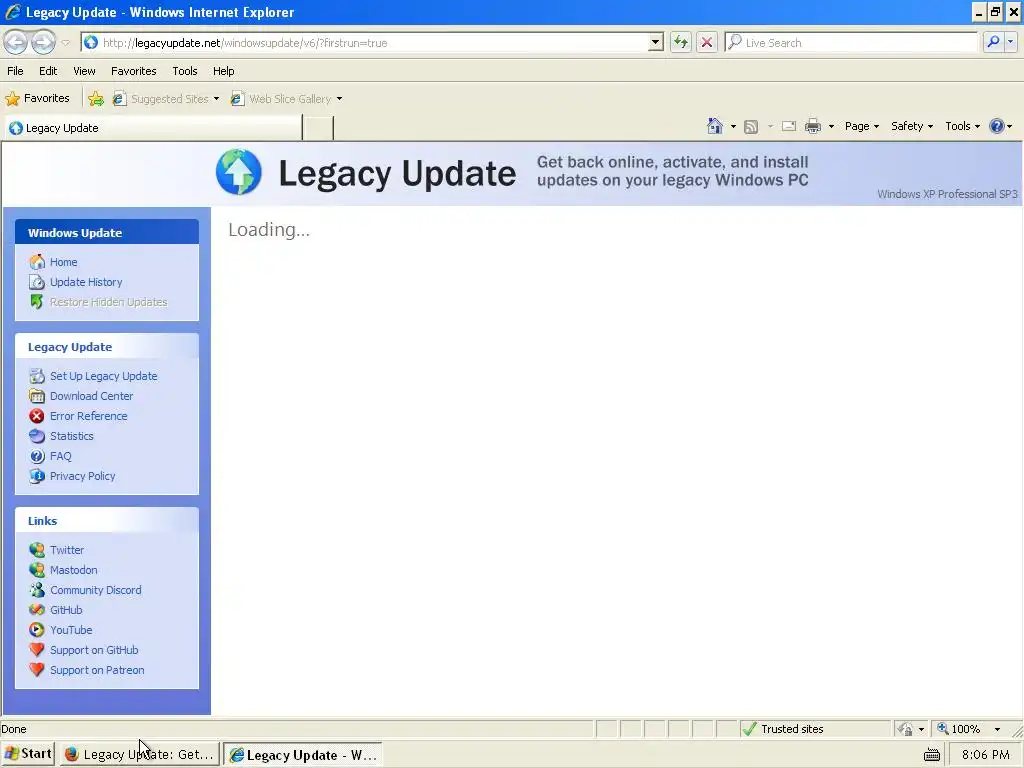Open the Restore Hidden Updates link
1024x768 pixels.
(x=108, y=302)
